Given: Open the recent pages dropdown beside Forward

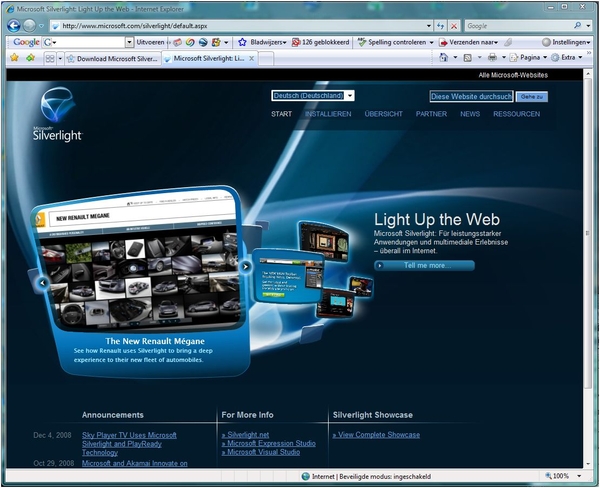Looking at the screenshot, I should click(x=41, y=26).
